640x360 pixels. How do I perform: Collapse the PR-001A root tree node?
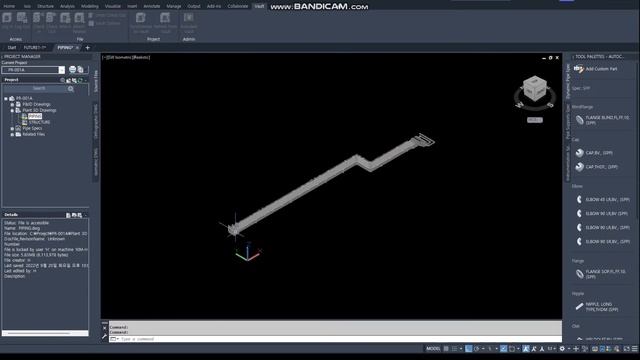pos(6,98)
